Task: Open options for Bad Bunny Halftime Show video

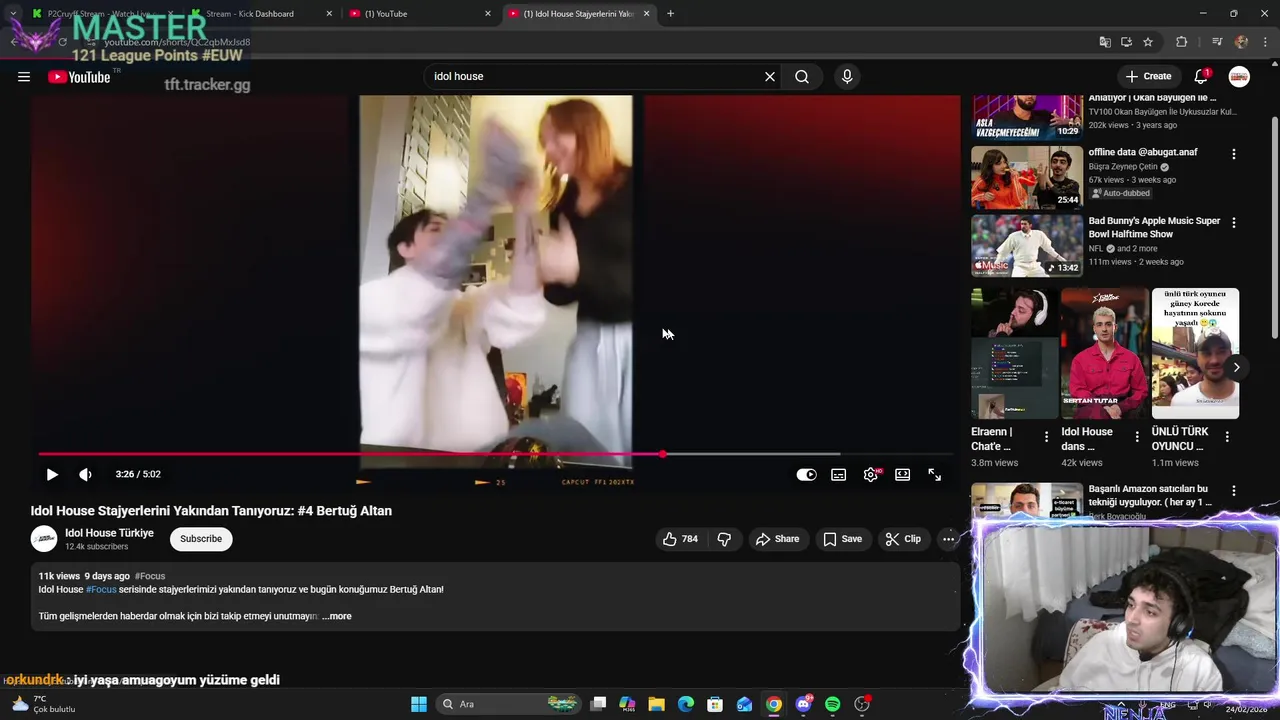Action: pyautogui.click(x=1233, y=223)
